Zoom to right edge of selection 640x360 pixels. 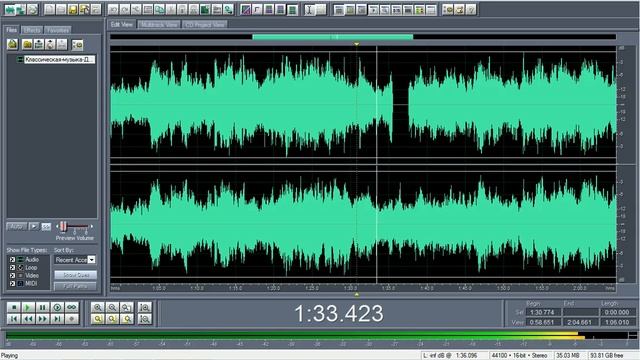[x=127, y=319]
